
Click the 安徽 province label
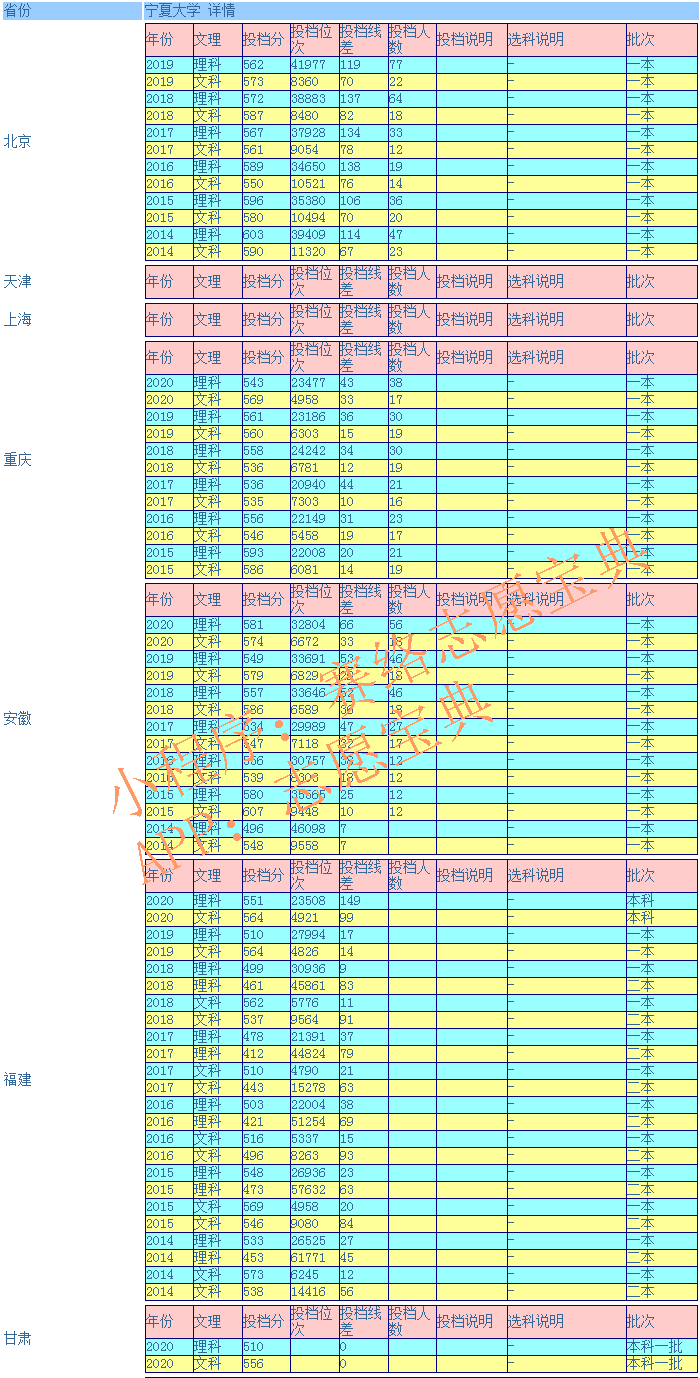coord(17,719)
